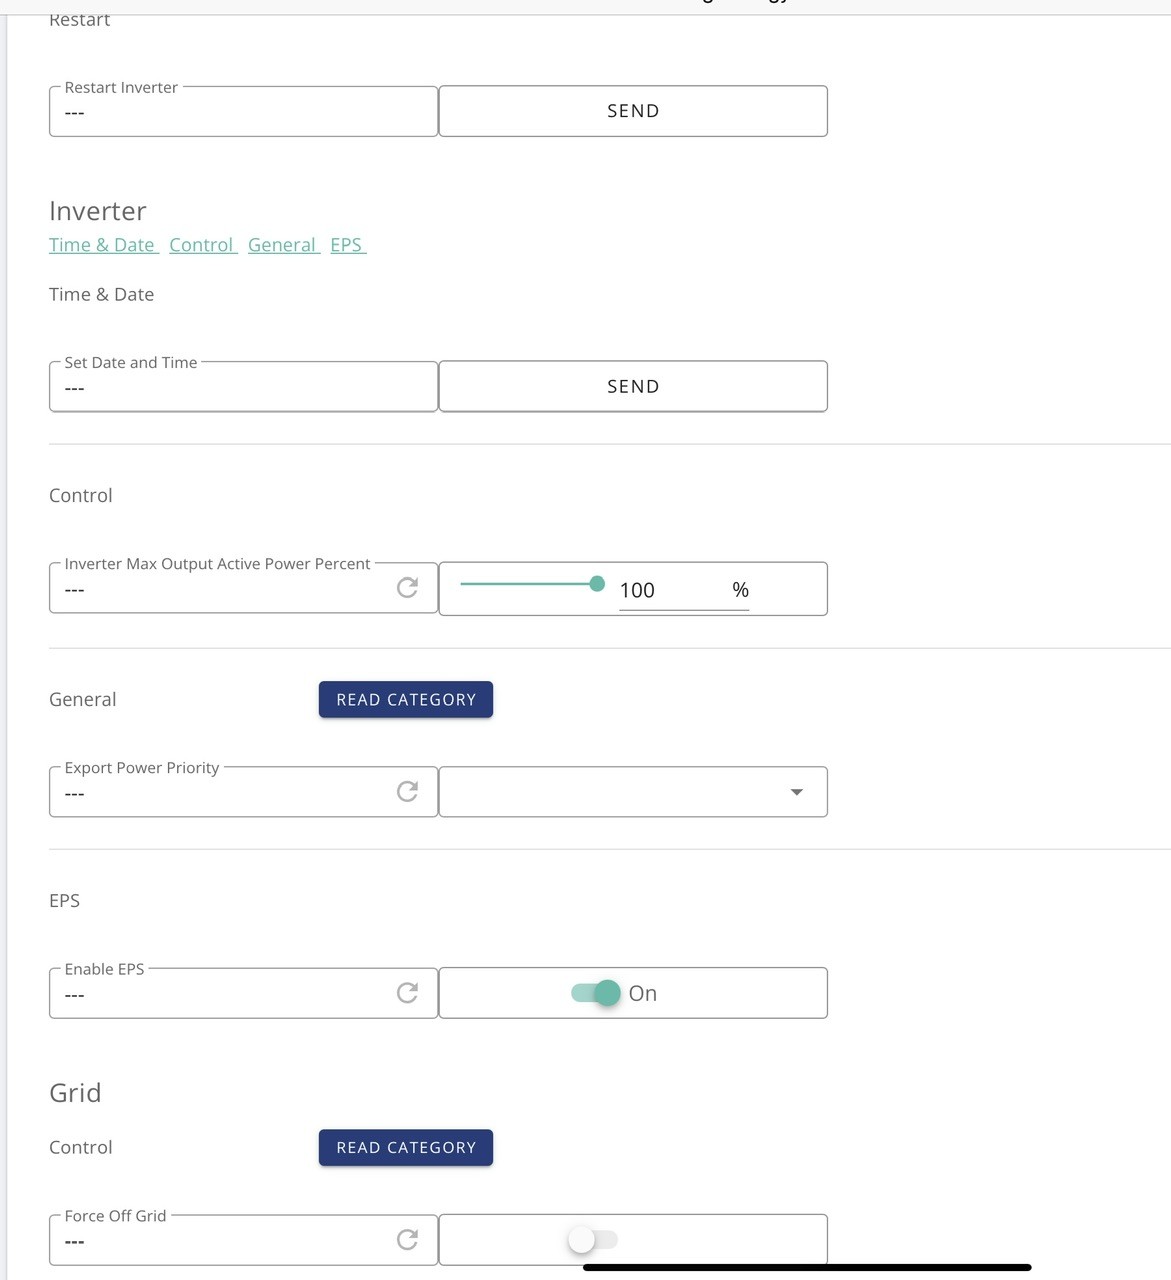
Task: Go to the Control anchor link
Action: tap(203, 245)
